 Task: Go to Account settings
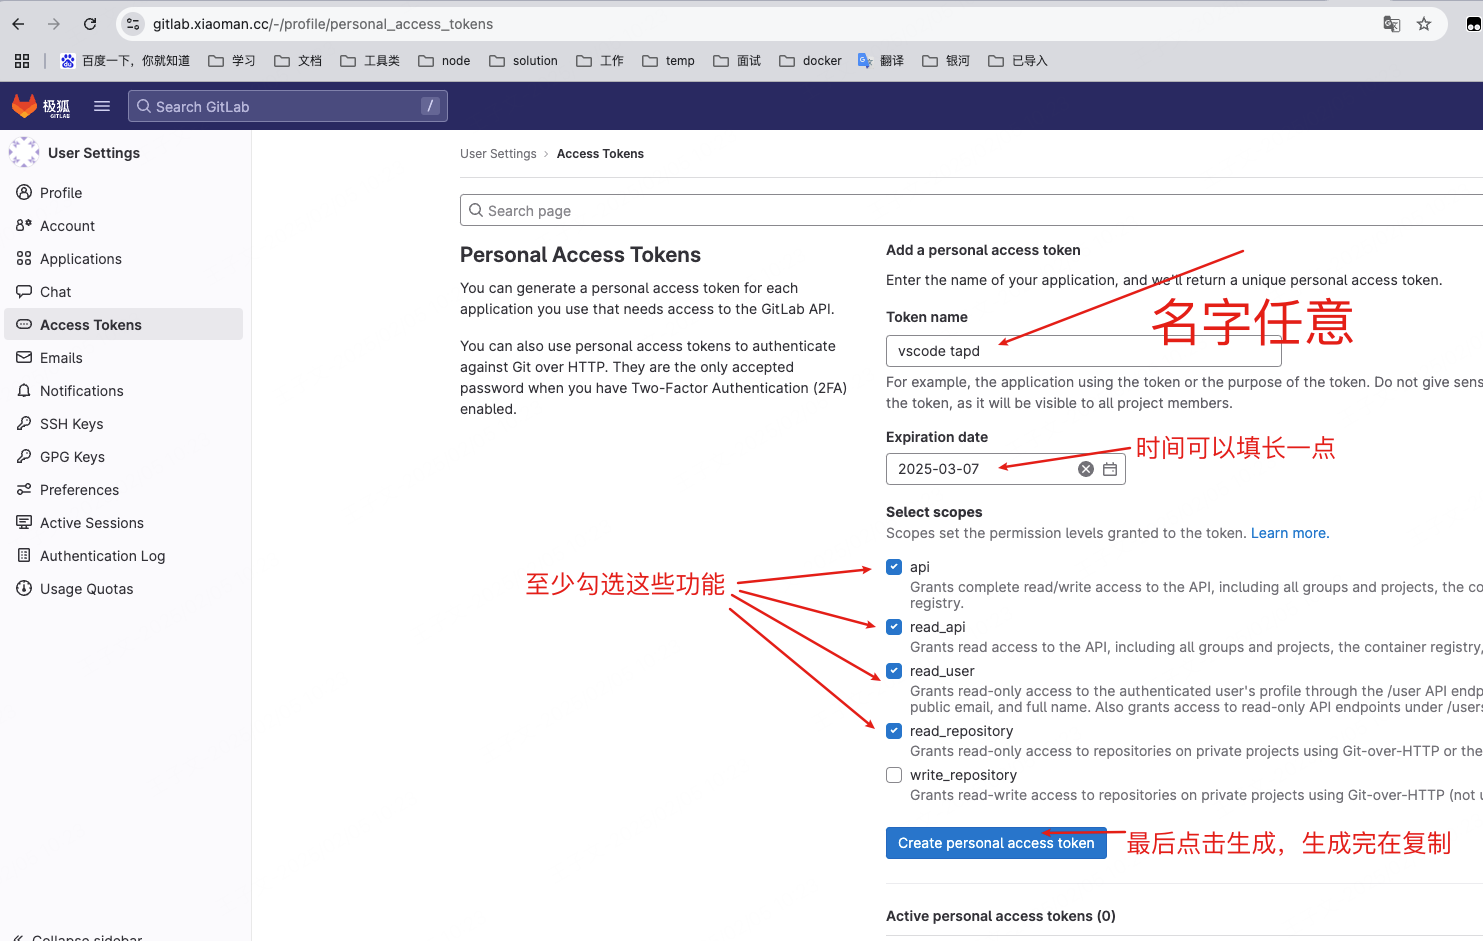(124, 225)
